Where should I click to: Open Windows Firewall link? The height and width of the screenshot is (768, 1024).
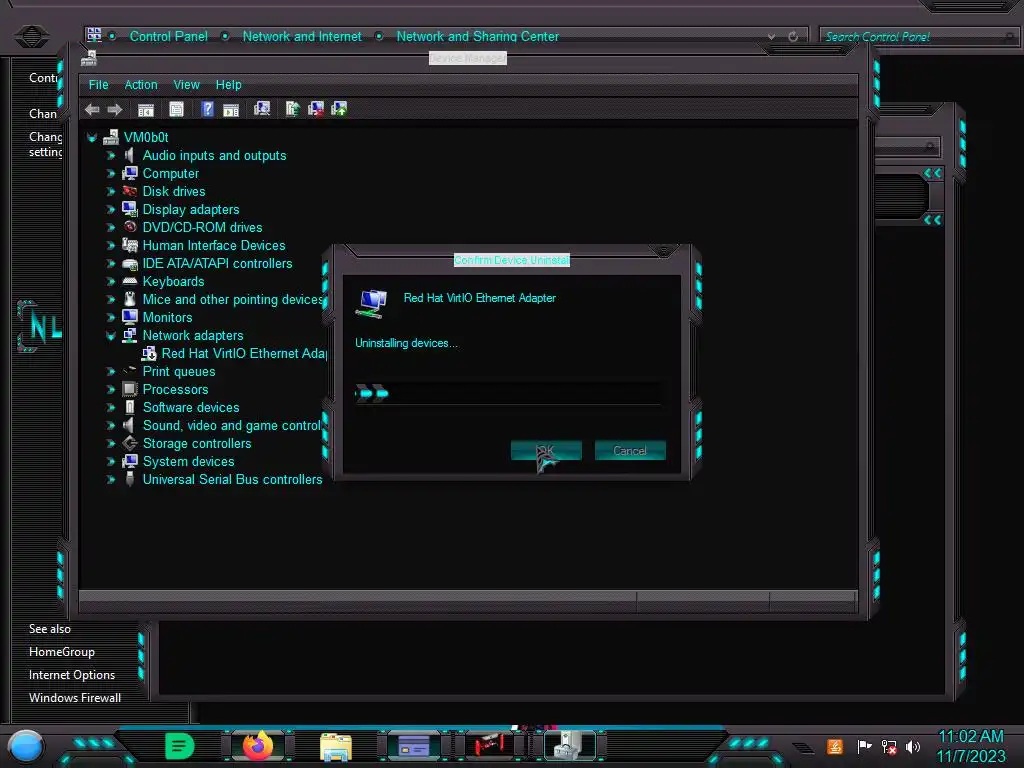coord(75,697)
